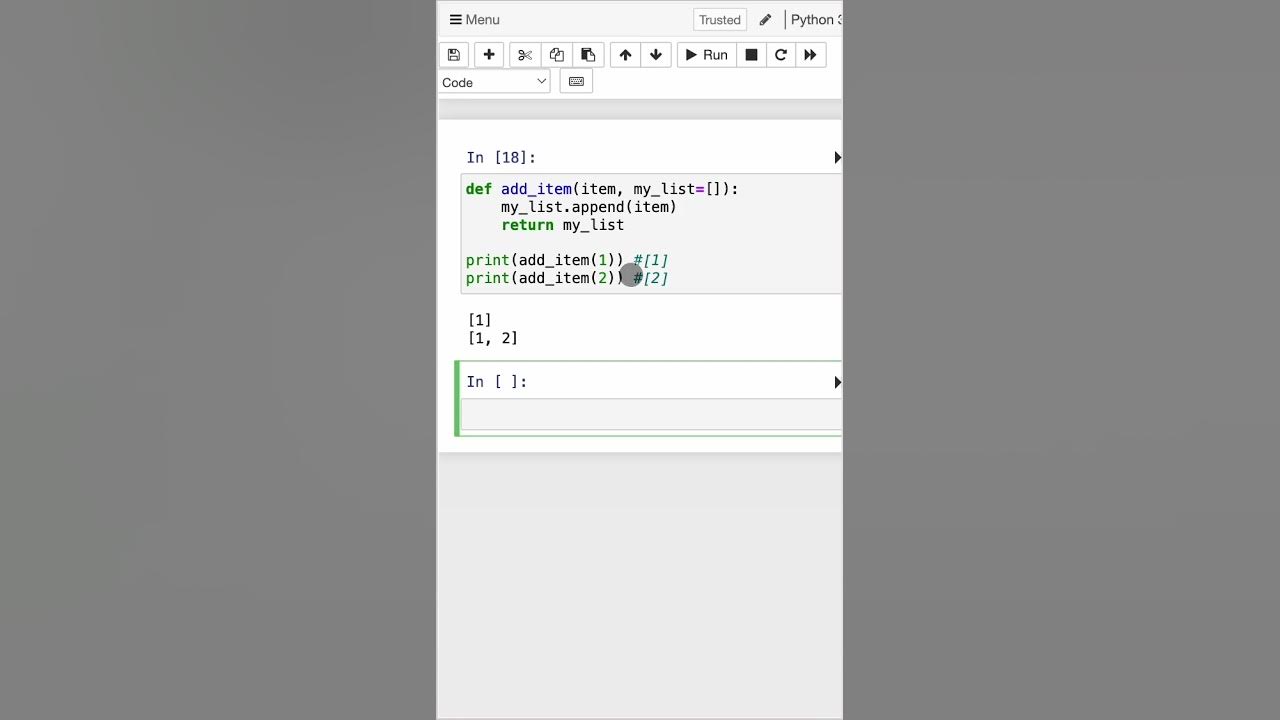Insert a new cell with the plus icon
The width and height of the screenshot is (1280, 720).
click(488, 54)
